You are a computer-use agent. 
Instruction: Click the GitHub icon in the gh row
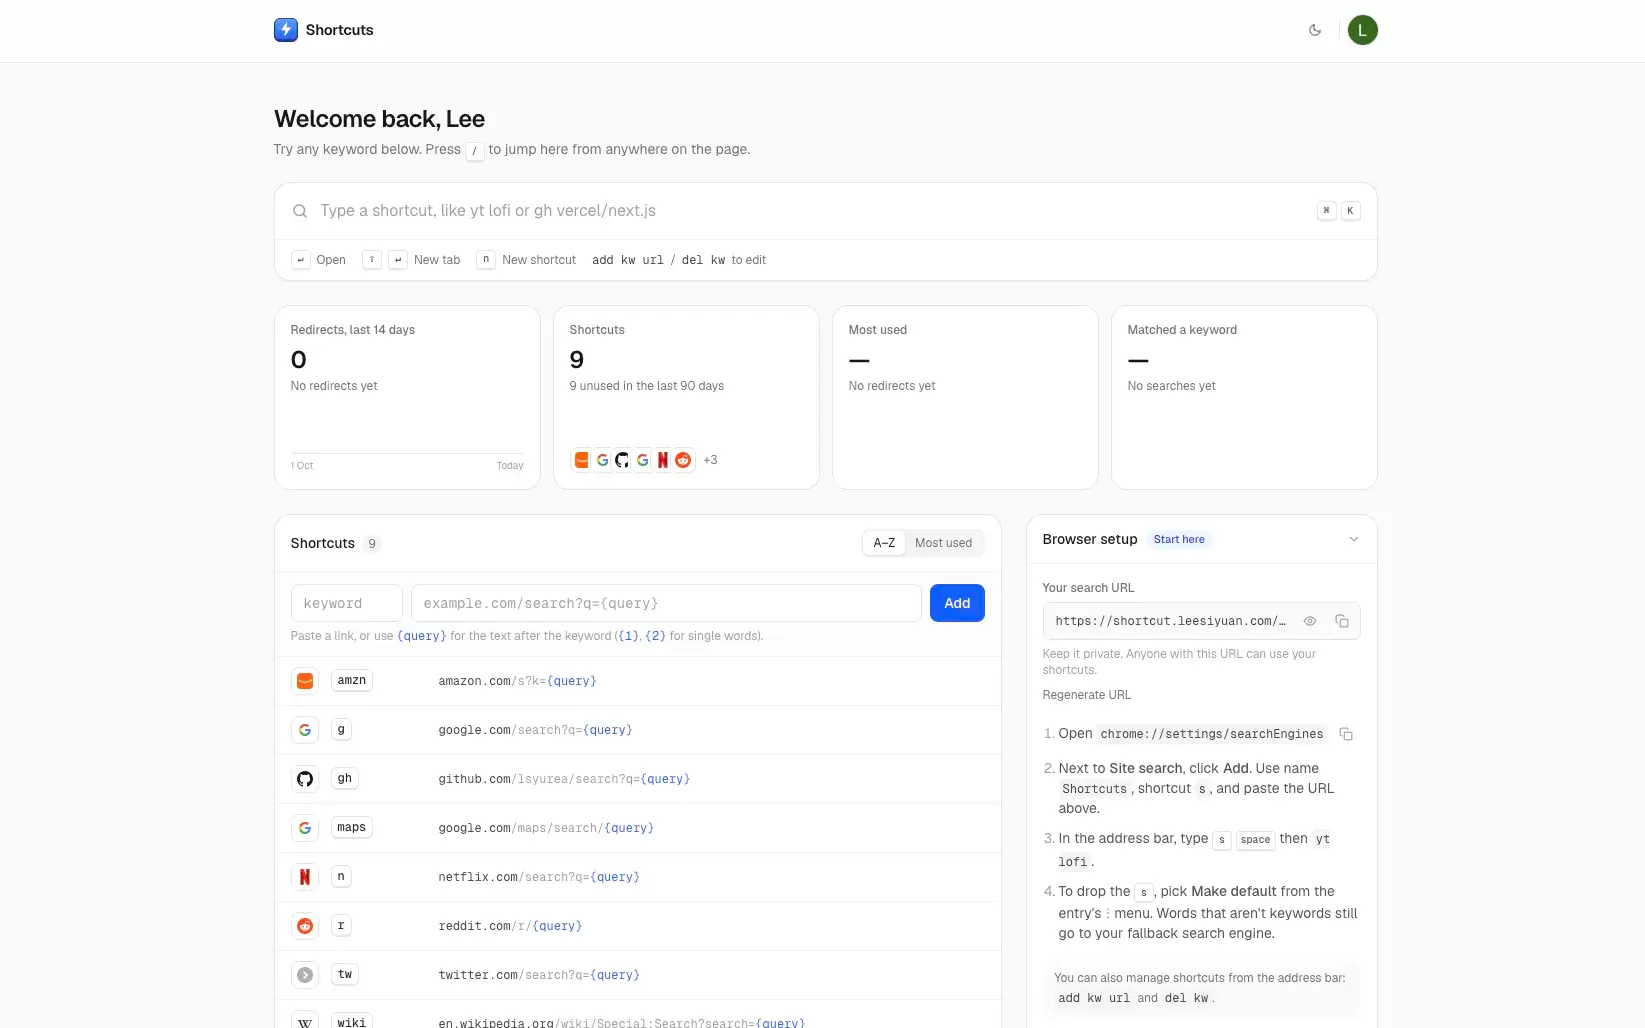(x=305, y=779)
